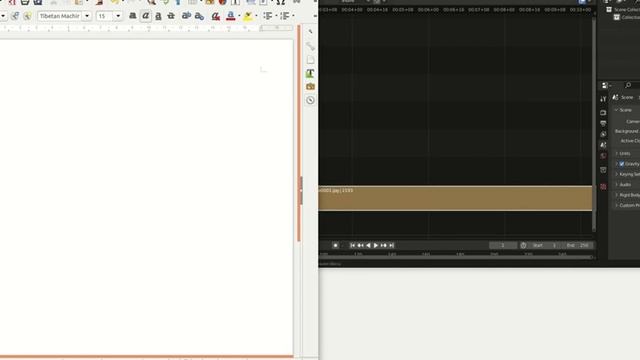Open the paragraph style dropdown arrow in Writer

[3, 16]
